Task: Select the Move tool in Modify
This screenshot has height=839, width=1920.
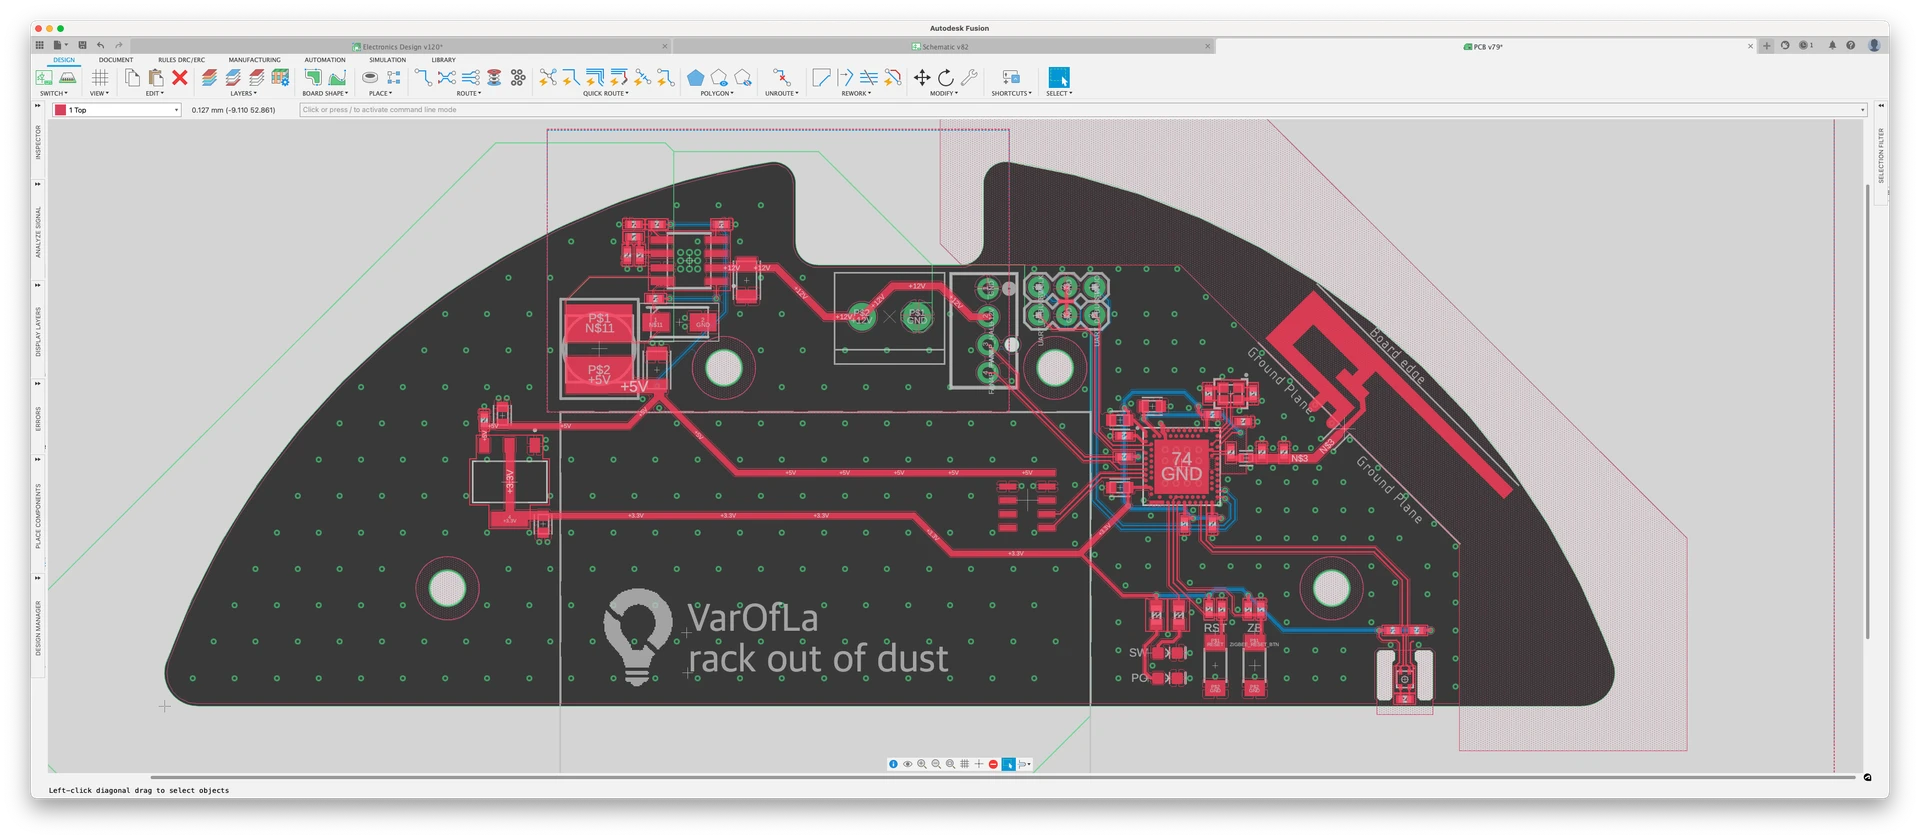Action: 921,78
